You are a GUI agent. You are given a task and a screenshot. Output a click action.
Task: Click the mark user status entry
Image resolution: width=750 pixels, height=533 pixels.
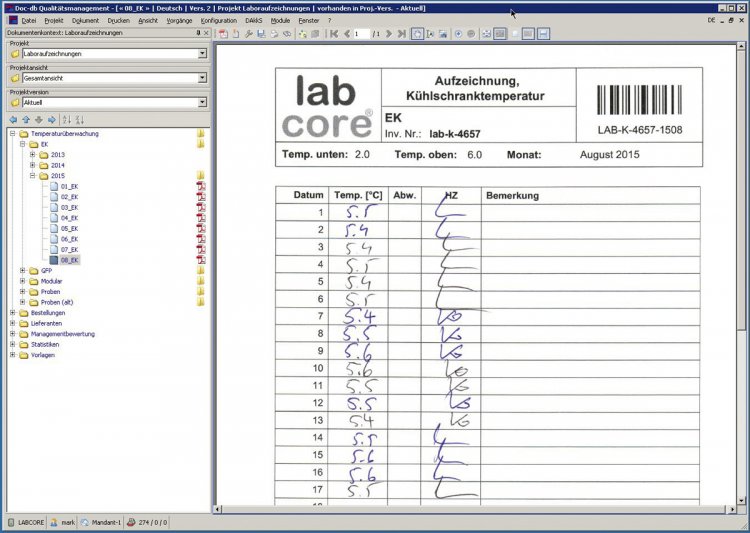point(63,522)
